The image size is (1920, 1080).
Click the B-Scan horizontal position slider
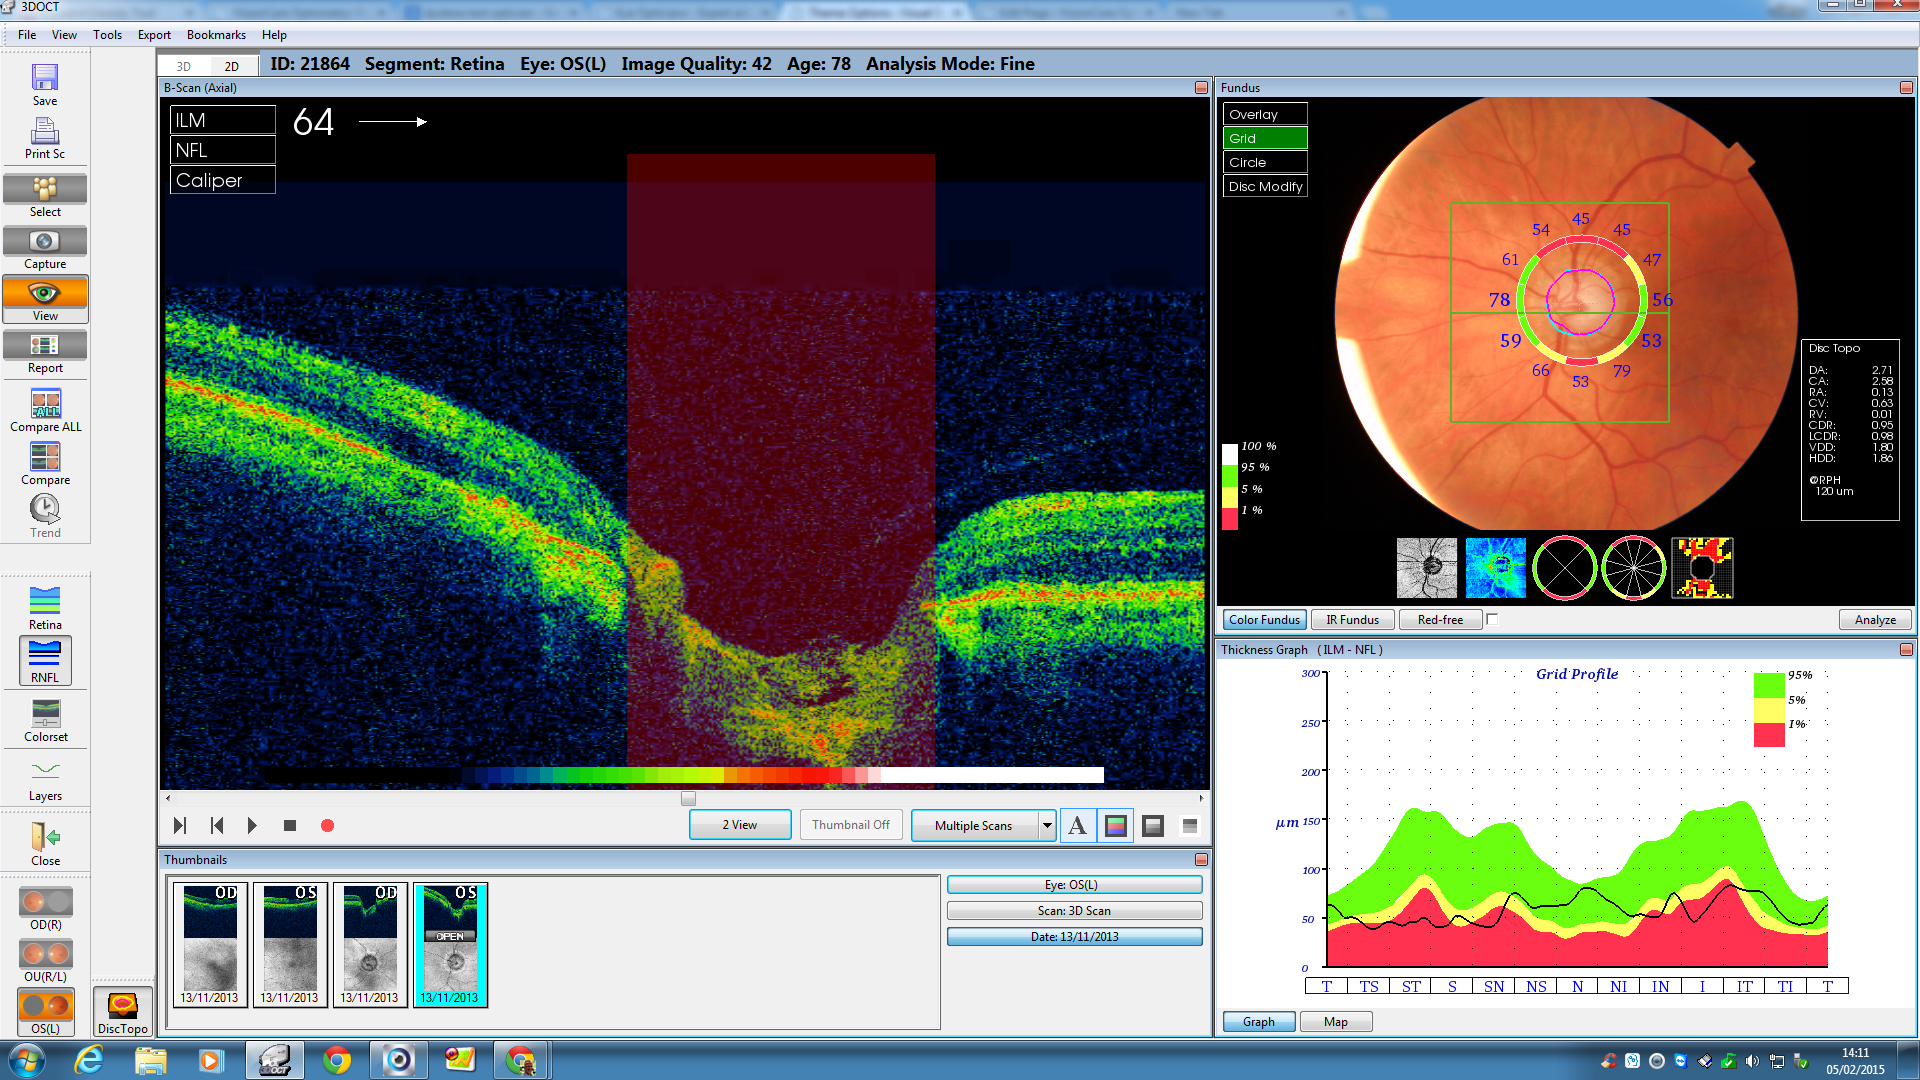tap(688, 798)
